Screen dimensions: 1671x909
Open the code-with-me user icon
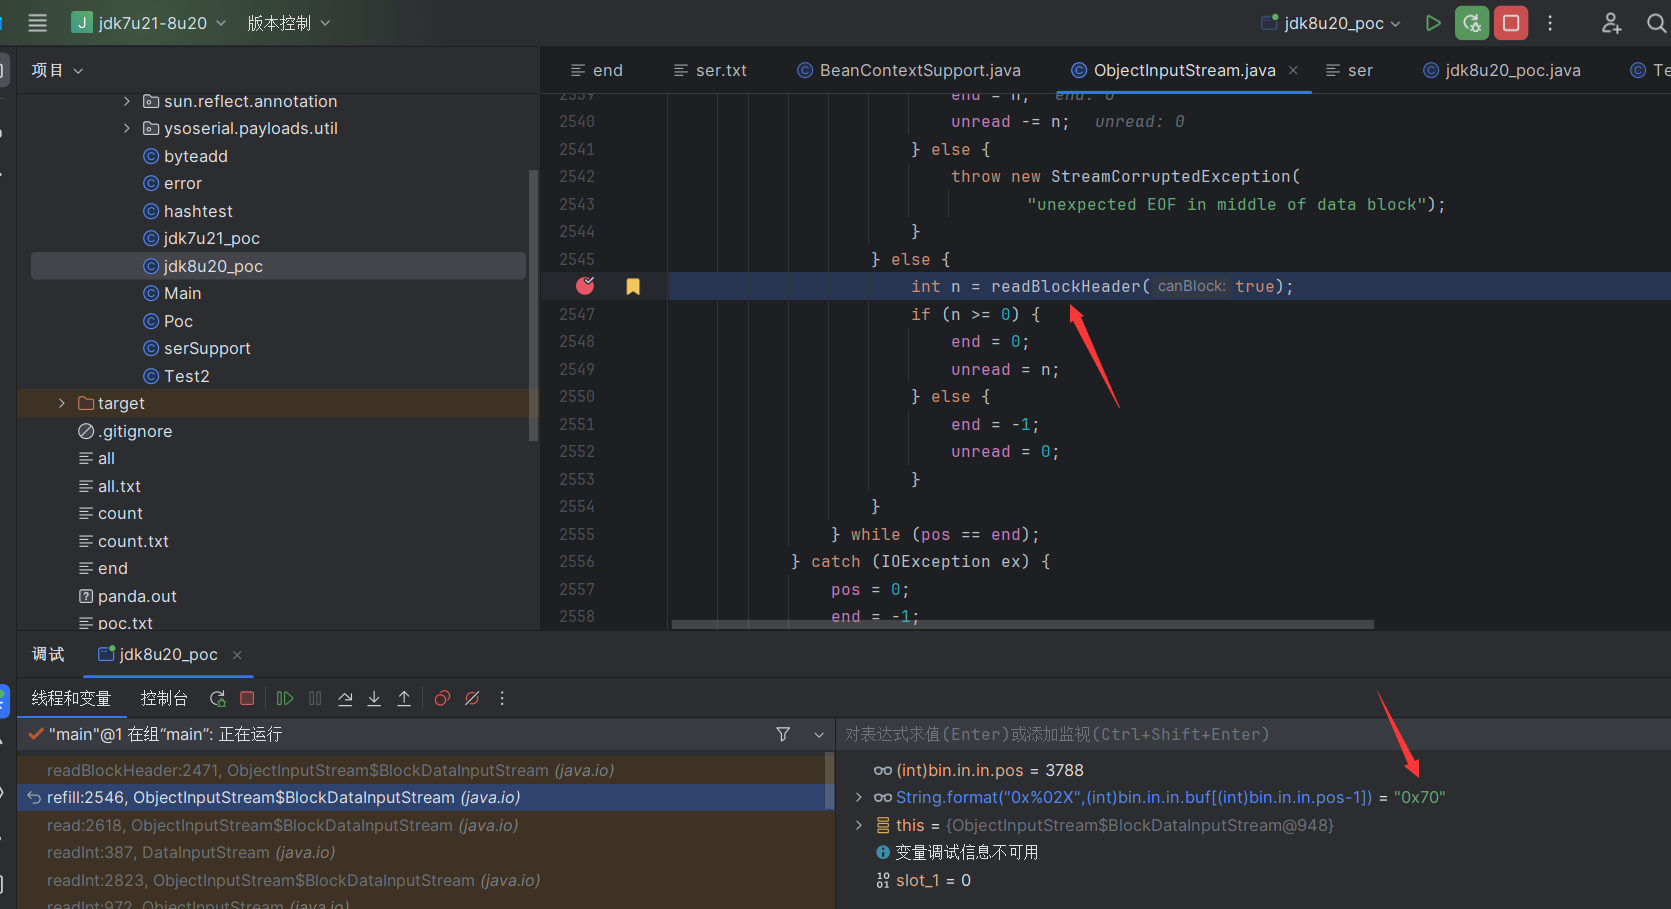[x=1611, y=23]
